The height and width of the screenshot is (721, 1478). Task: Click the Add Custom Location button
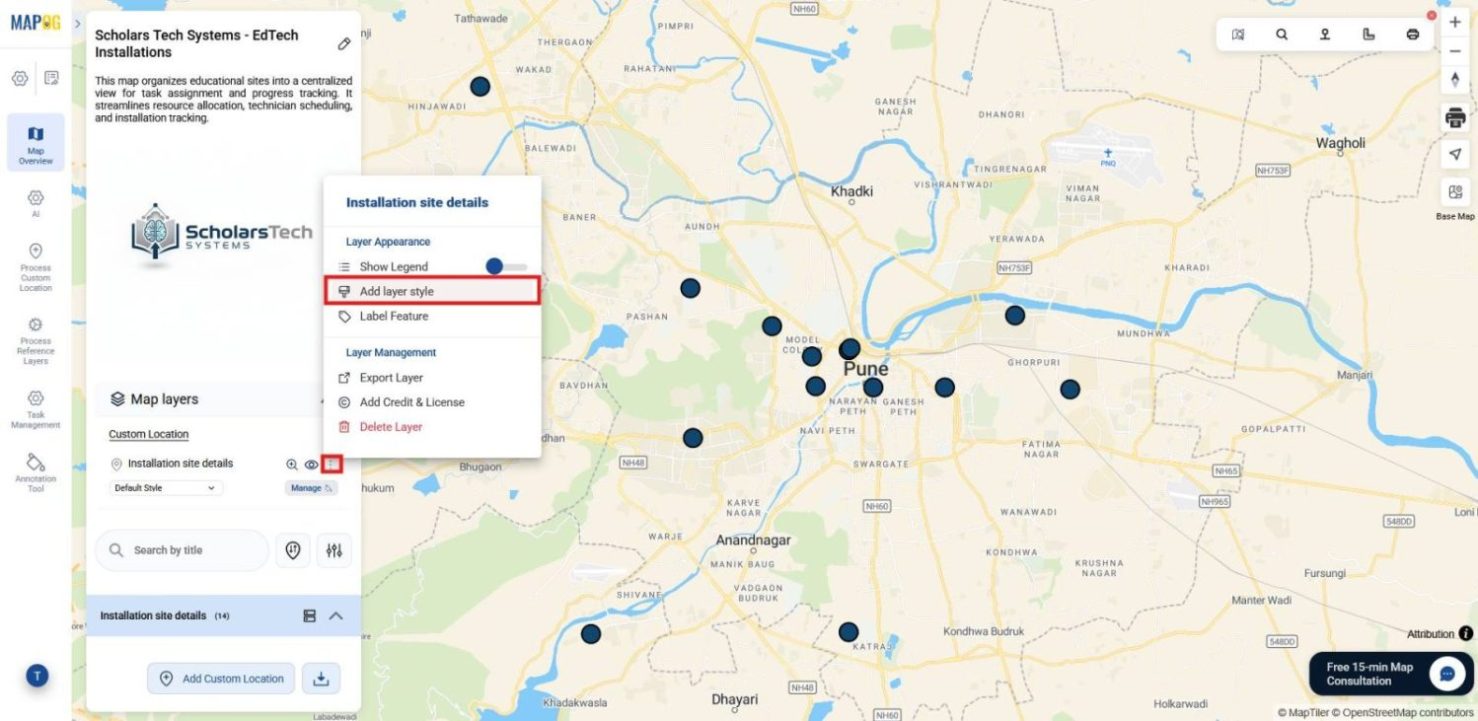(x=221, y=678)
